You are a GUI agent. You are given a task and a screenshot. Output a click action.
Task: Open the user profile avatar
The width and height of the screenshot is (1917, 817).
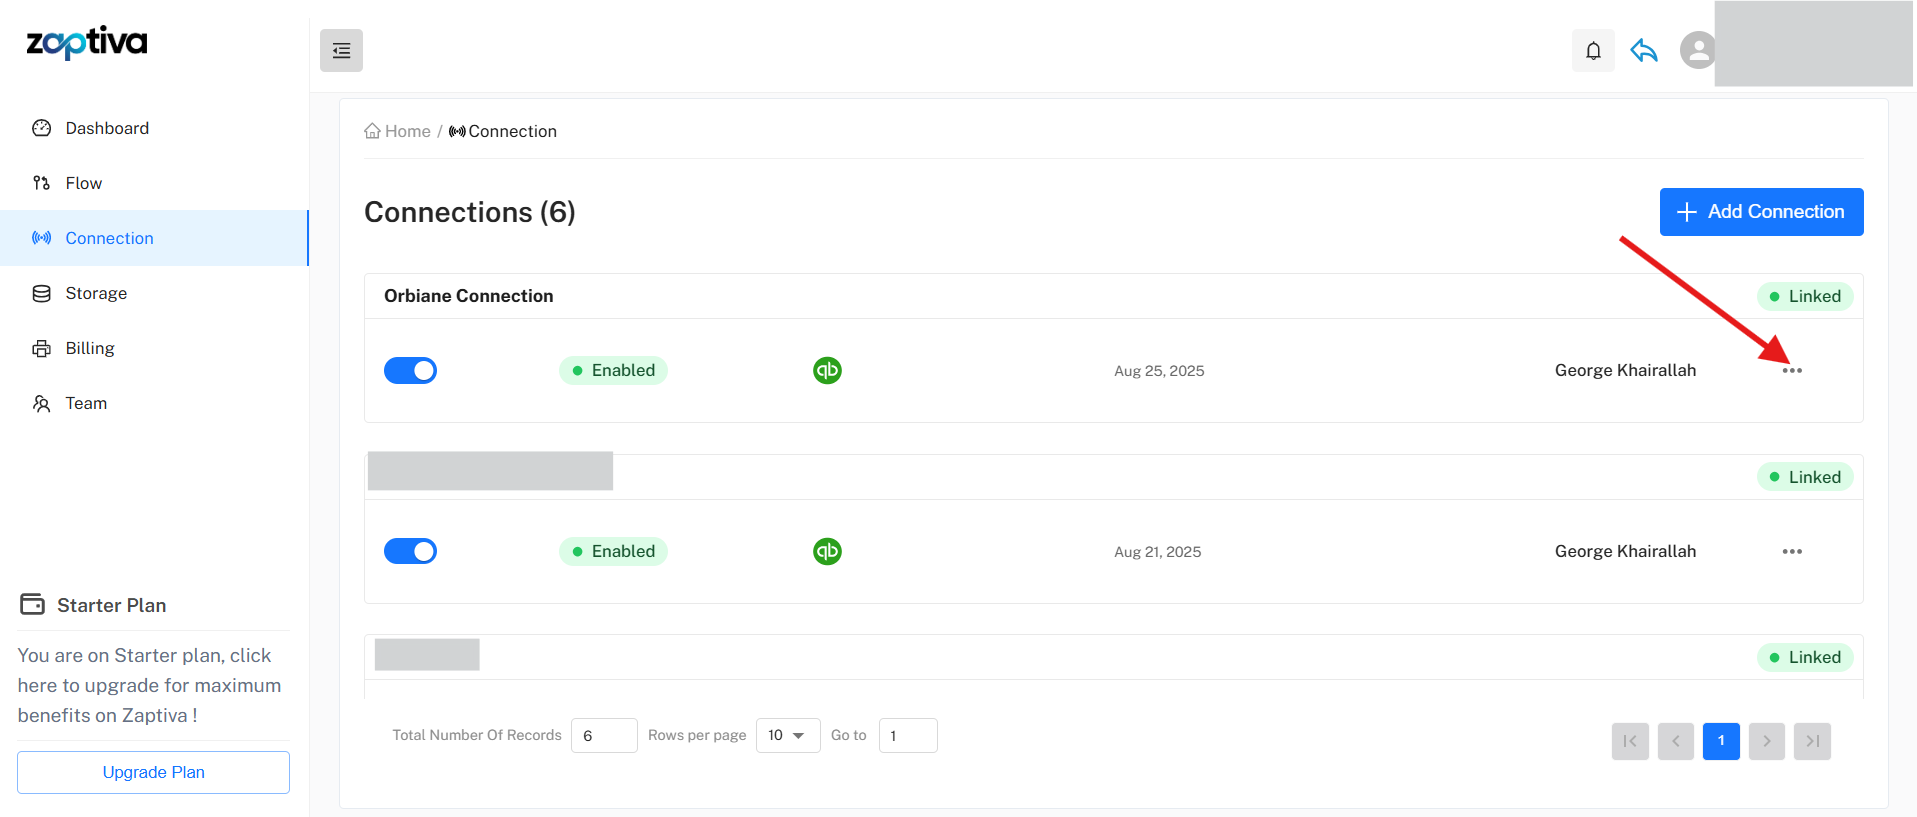pos(1697,50)
